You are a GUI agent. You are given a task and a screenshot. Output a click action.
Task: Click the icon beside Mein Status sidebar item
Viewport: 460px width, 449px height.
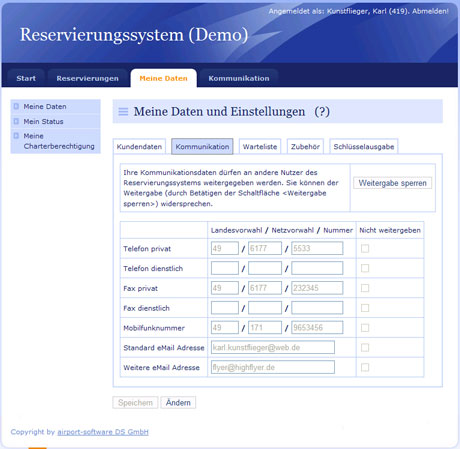click(x=16, y=121)
